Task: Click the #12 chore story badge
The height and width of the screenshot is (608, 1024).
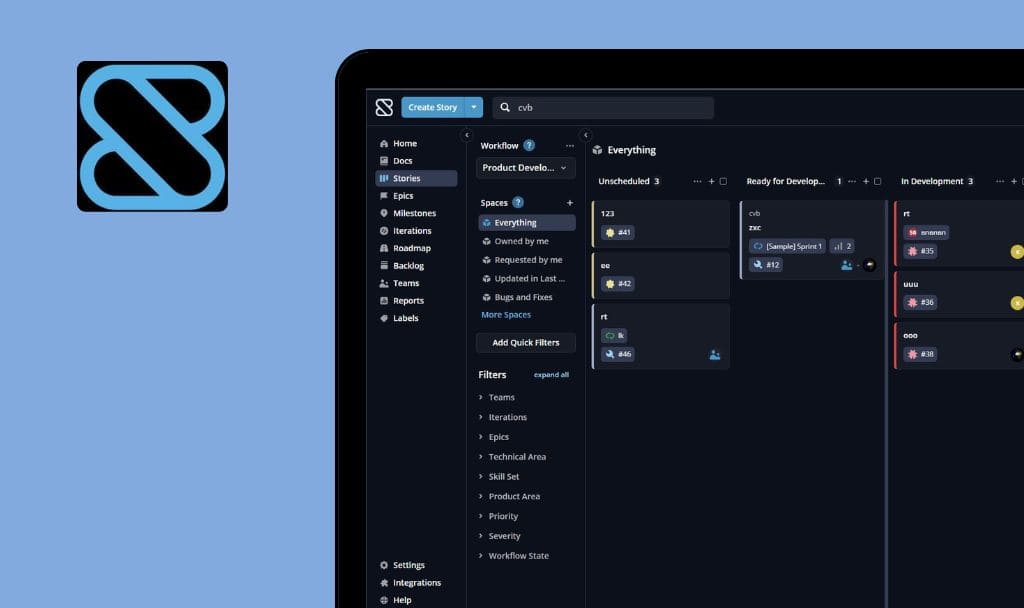Action: (x=765, y=264)
